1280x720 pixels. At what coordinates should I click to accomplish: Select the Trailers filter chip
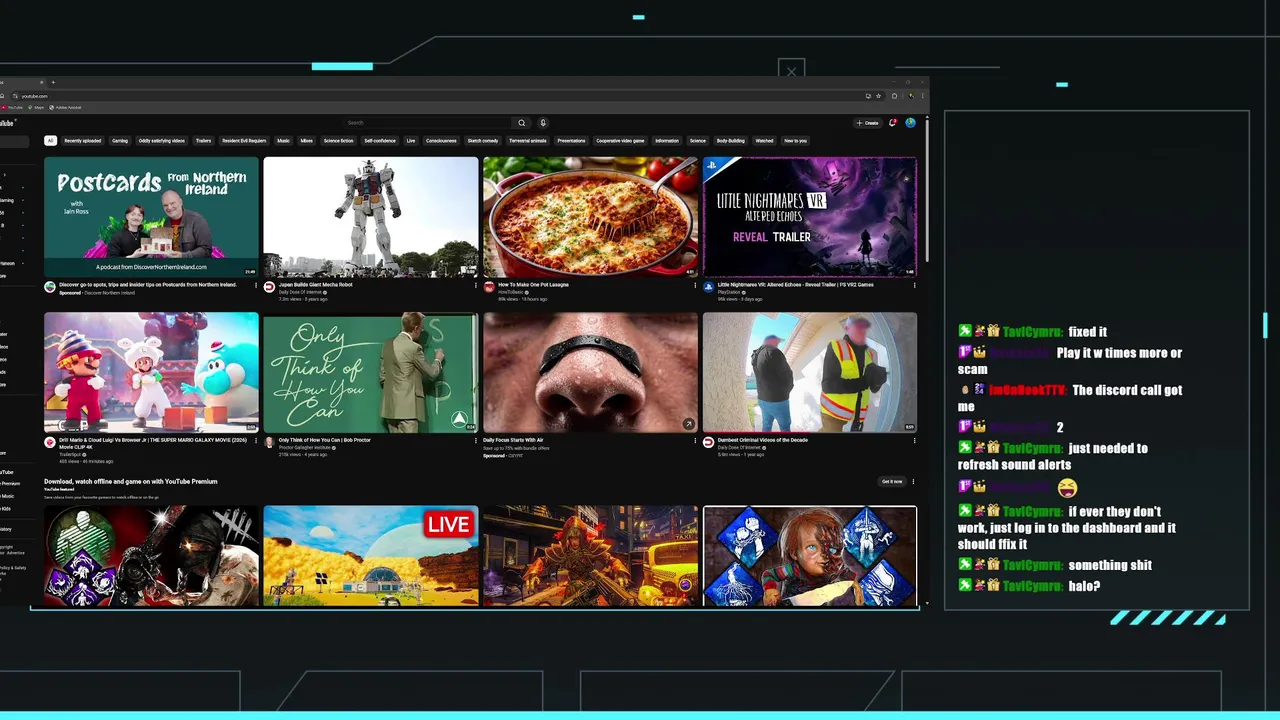(x=204, y=141)
